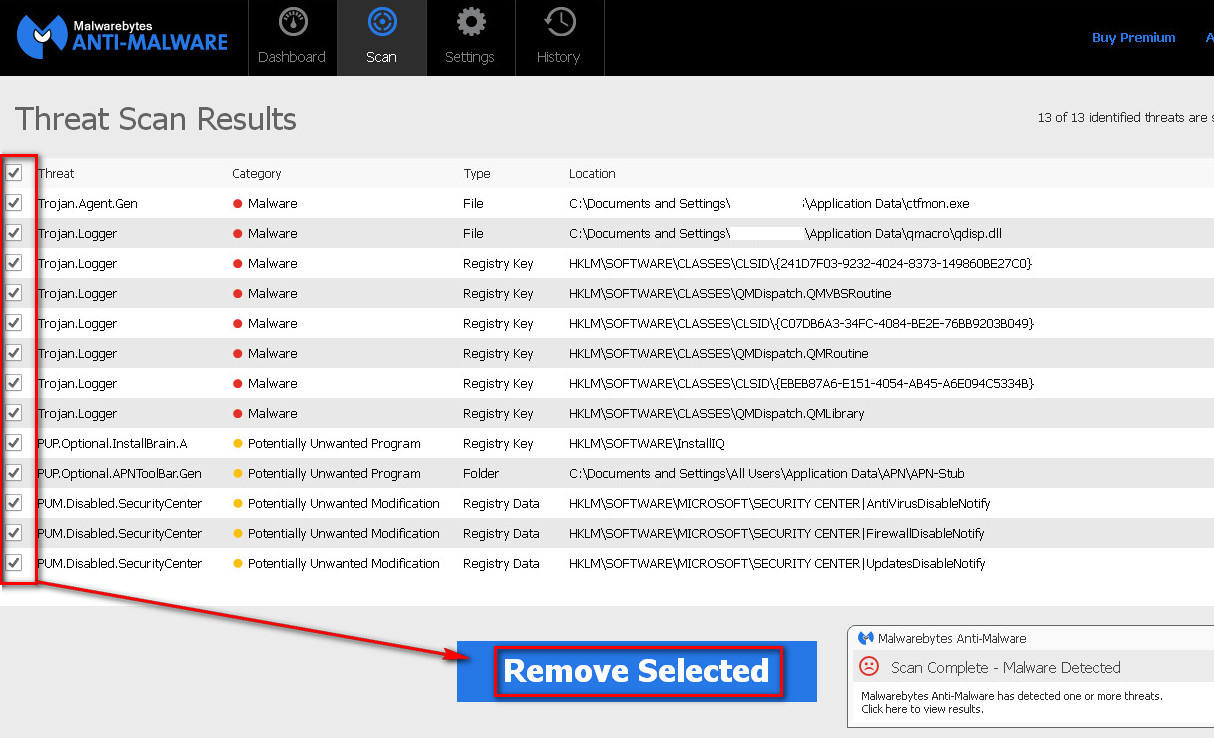This screenshot has height=738, width=1214.
Task: Switch to the Scan tab
Action: tap(381, 38)
